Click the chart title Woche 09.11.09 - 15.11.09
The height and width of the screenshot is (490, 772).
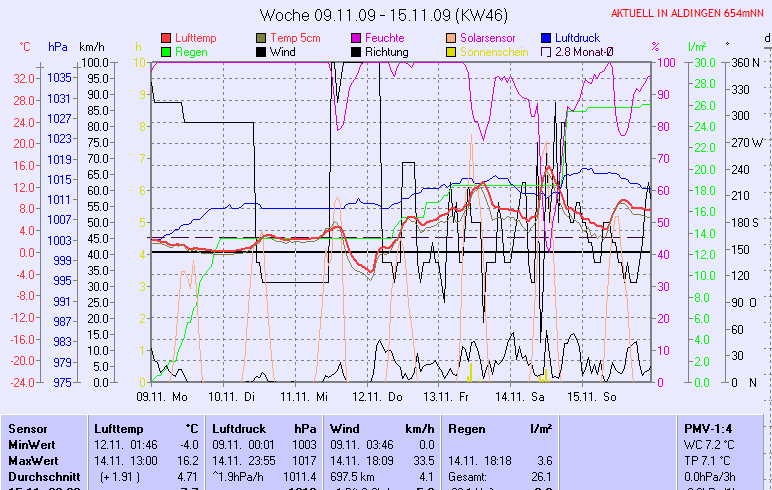point(369,15)
